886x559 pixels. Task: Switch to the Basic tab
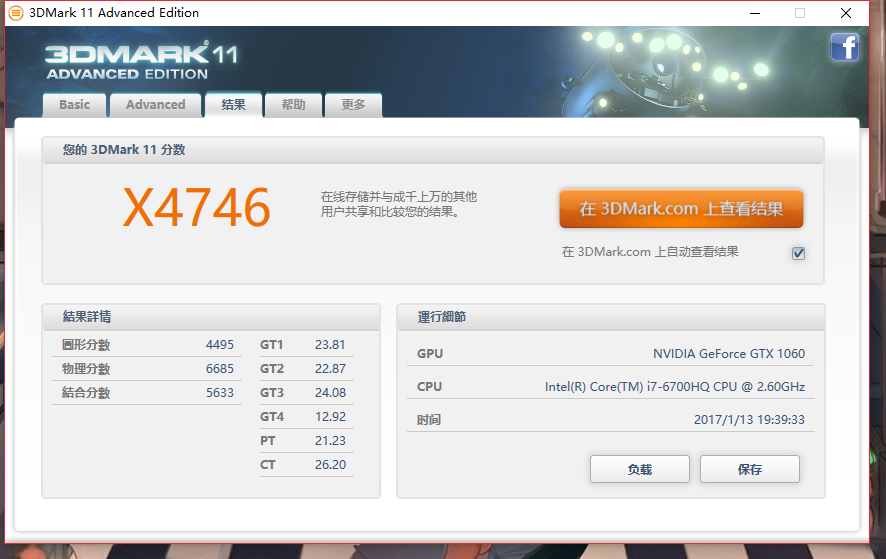pyautogui.click(x=75, y=105)
